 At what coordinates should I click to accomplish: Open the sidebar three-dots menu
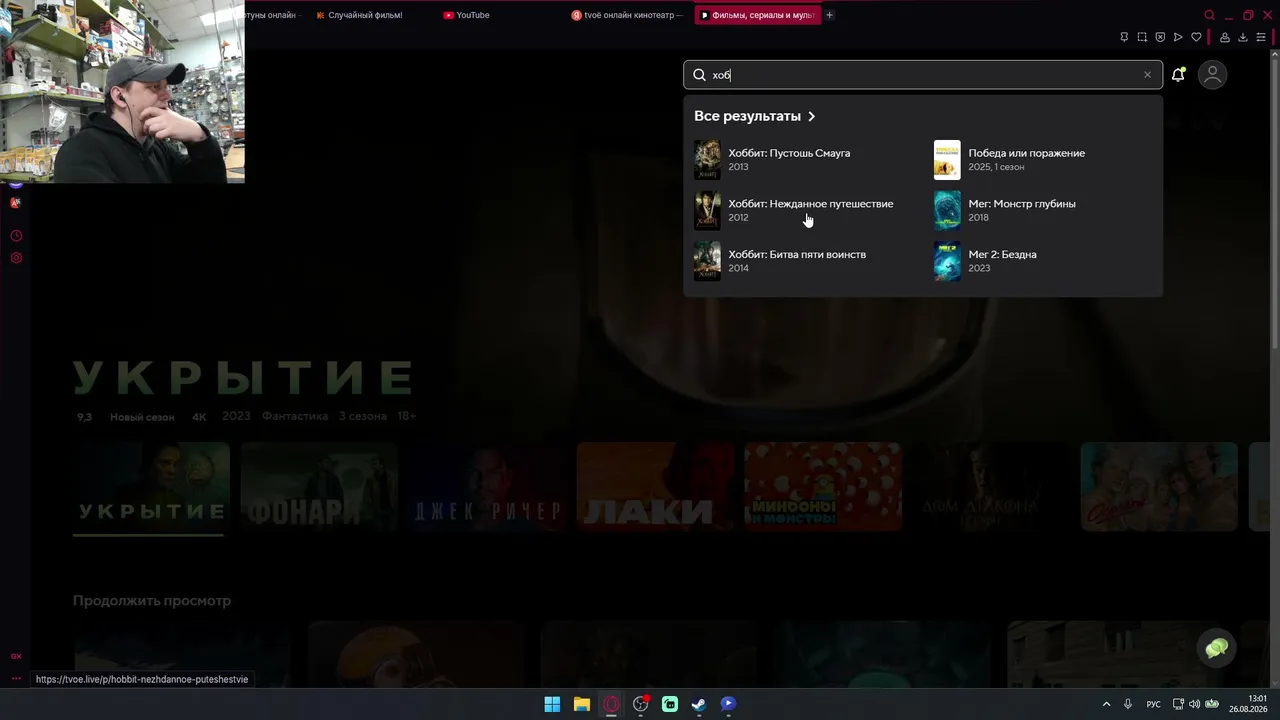click(16, 679)
